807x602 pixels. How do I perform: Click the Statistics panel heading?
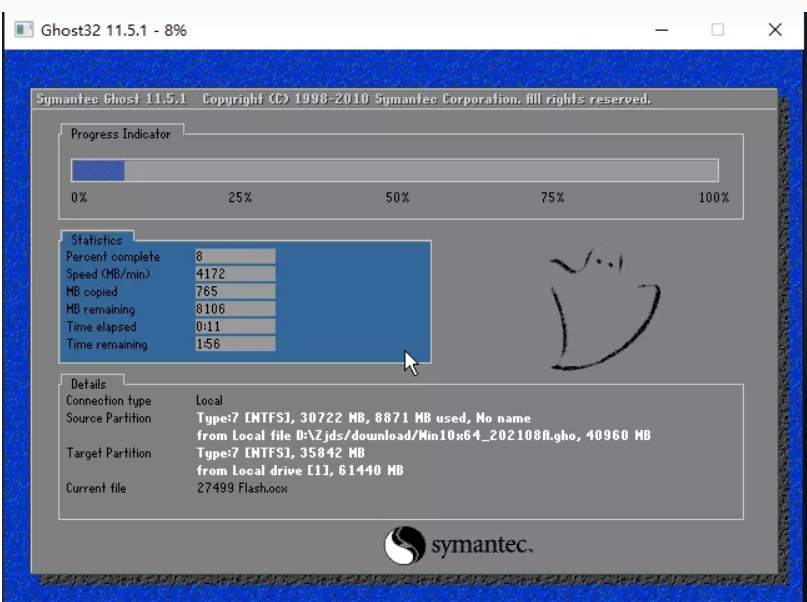[97, 240]
